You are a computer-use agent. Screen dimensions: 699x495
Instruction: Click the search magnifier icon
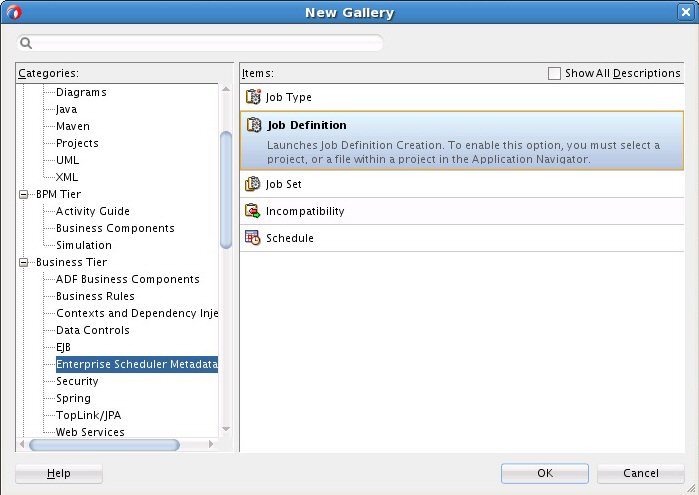(x=26, y=43)
